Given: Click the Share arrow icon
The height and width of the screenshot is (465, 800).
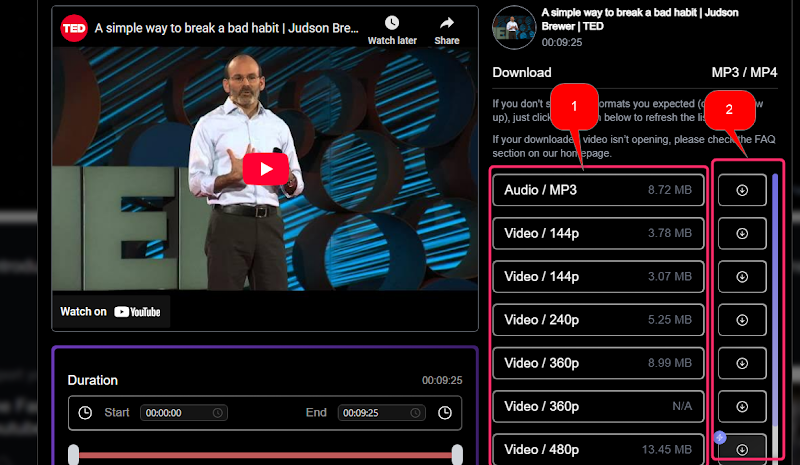Looking at the screenshot, I should coord(447,23).
